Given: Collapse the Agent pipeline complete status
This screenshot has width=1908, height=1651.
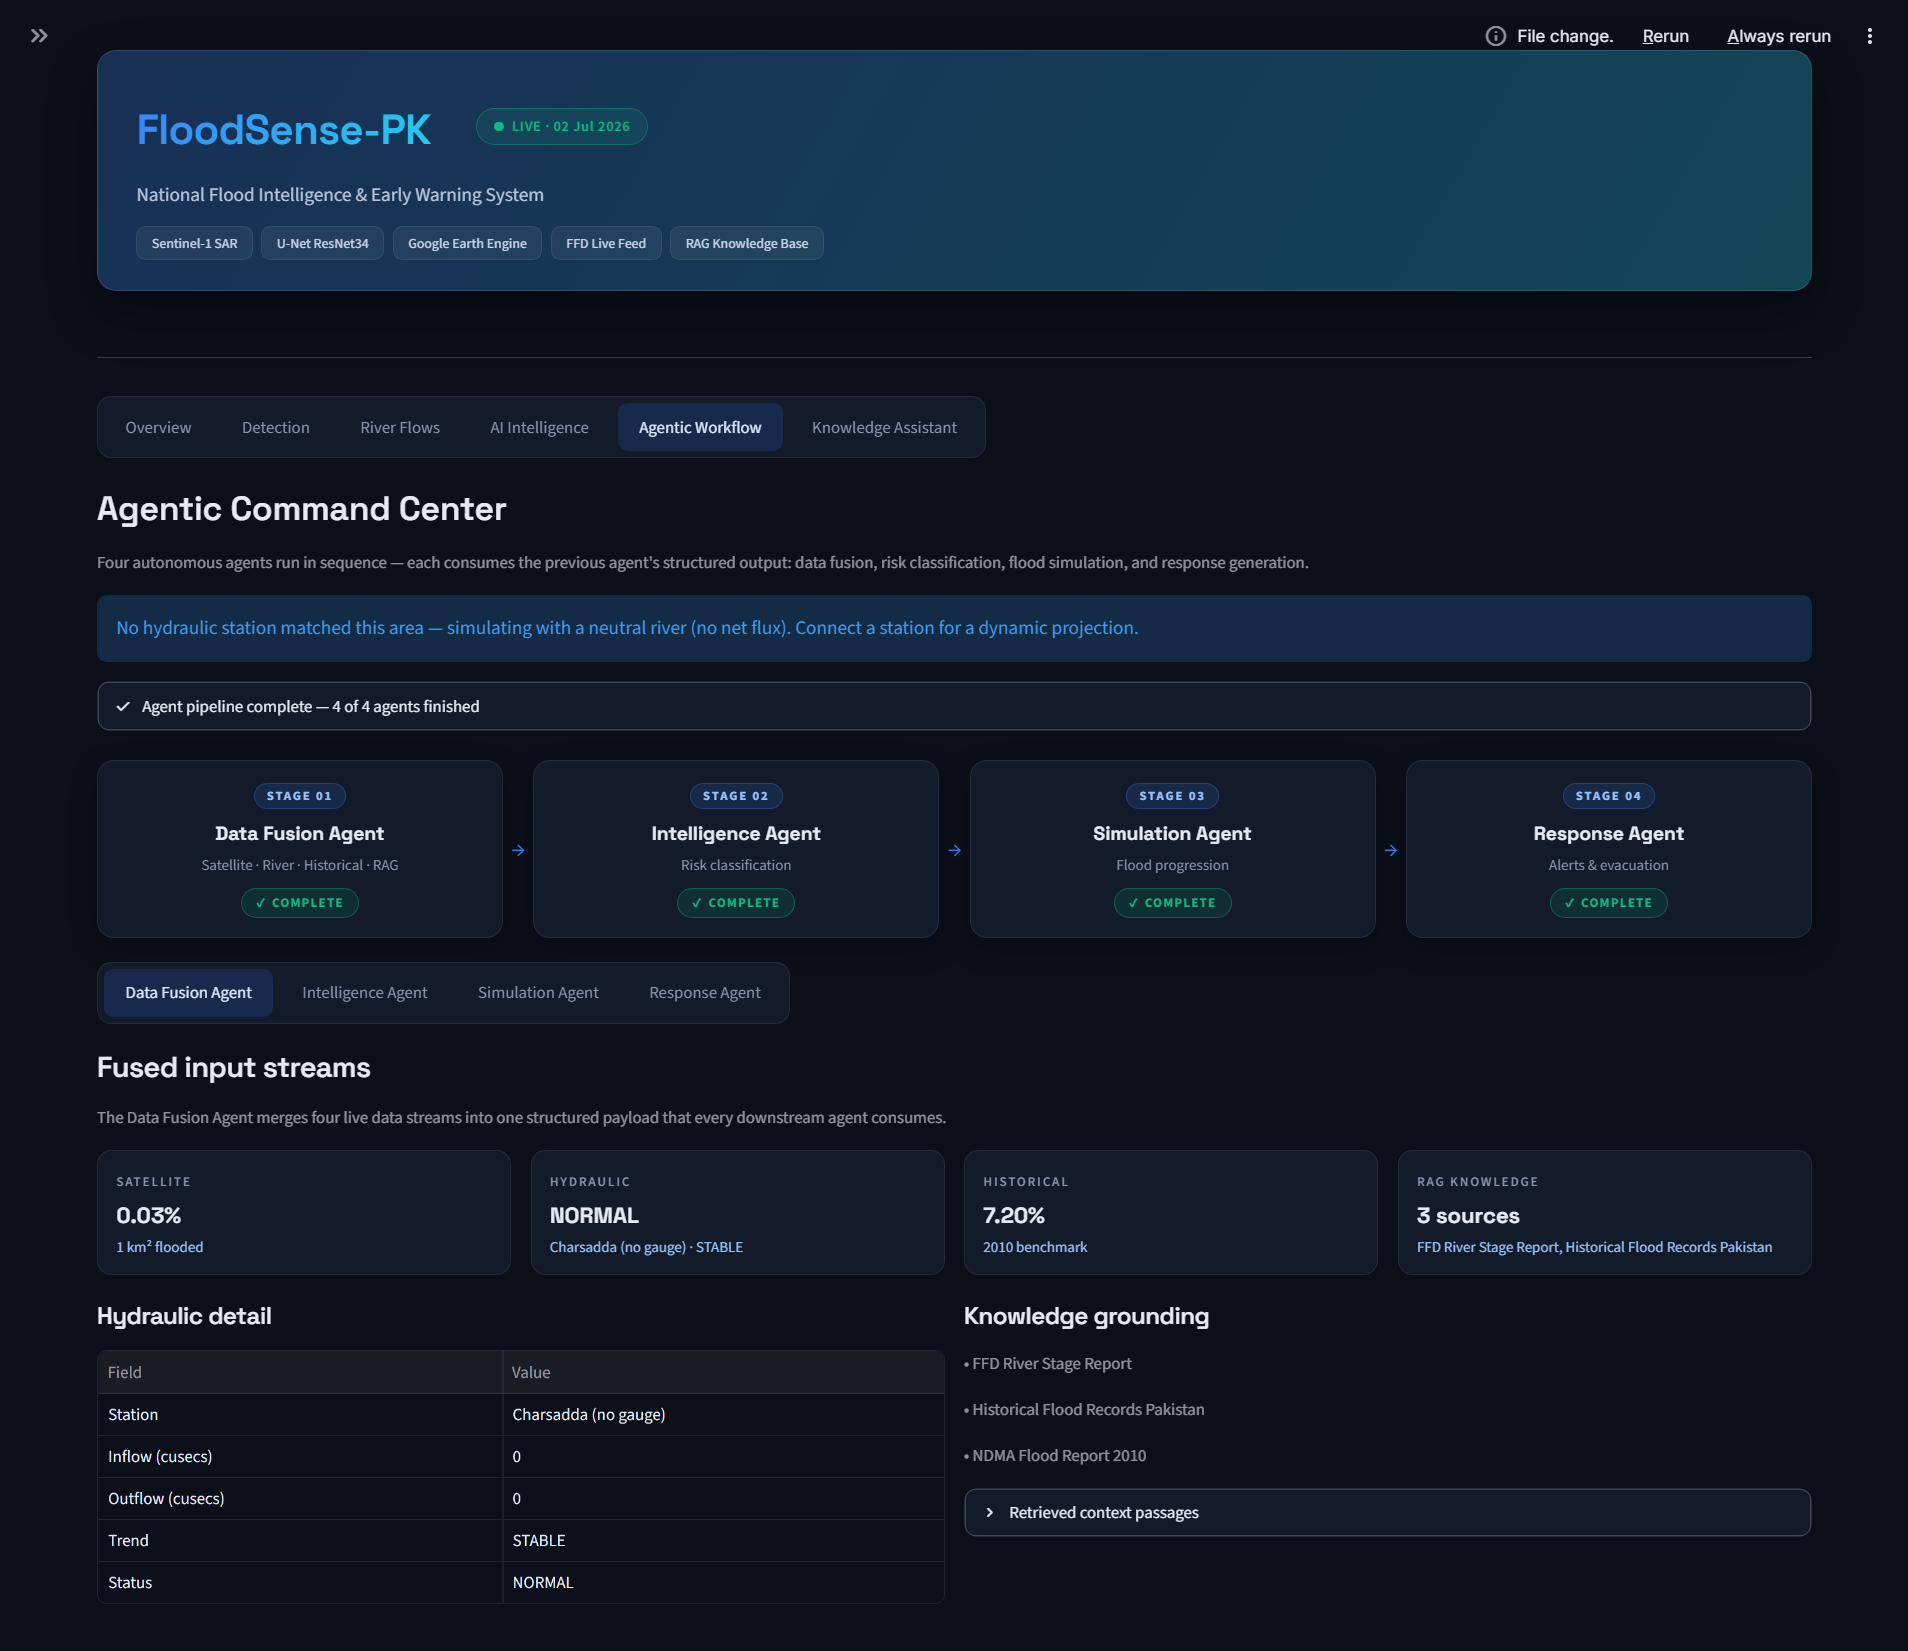Looking at the screenshot, I should (x=954, y=706).
